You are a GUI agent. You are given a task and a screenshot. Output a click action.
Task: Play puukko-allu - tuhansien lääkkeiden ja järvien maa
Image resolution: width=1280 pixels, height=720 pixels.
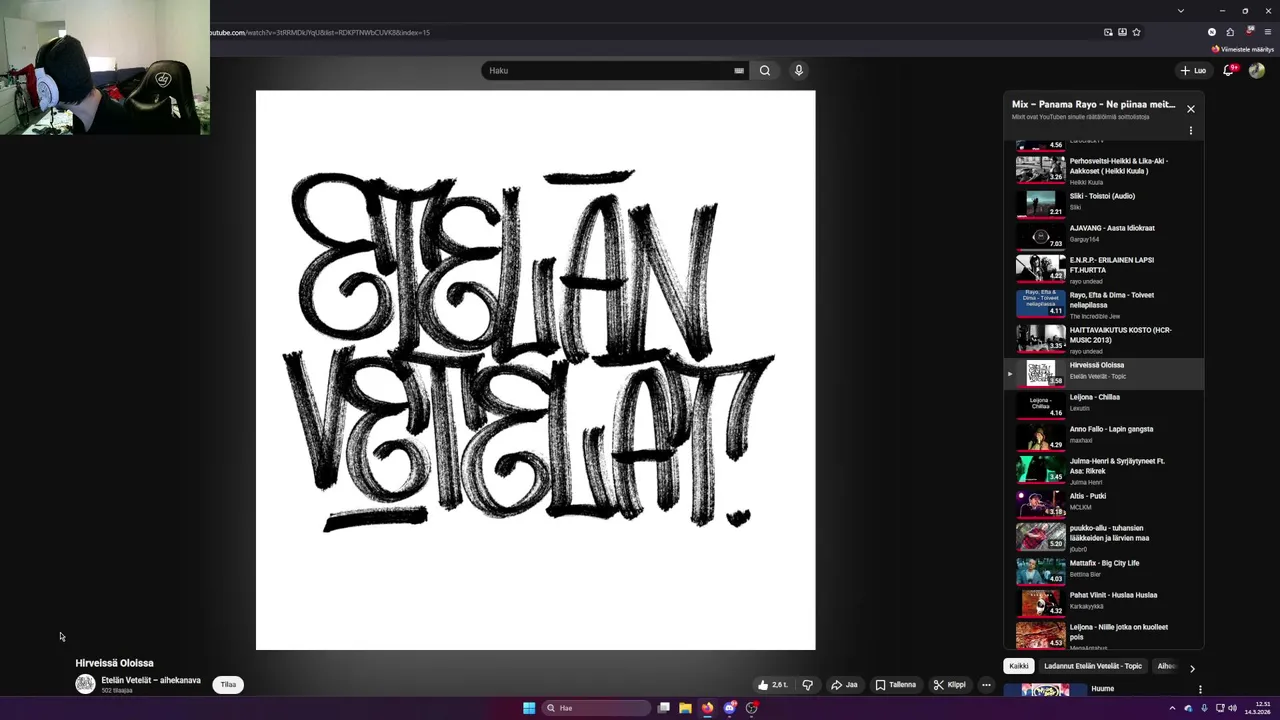pyautogui.click(x=1105, y=538)
